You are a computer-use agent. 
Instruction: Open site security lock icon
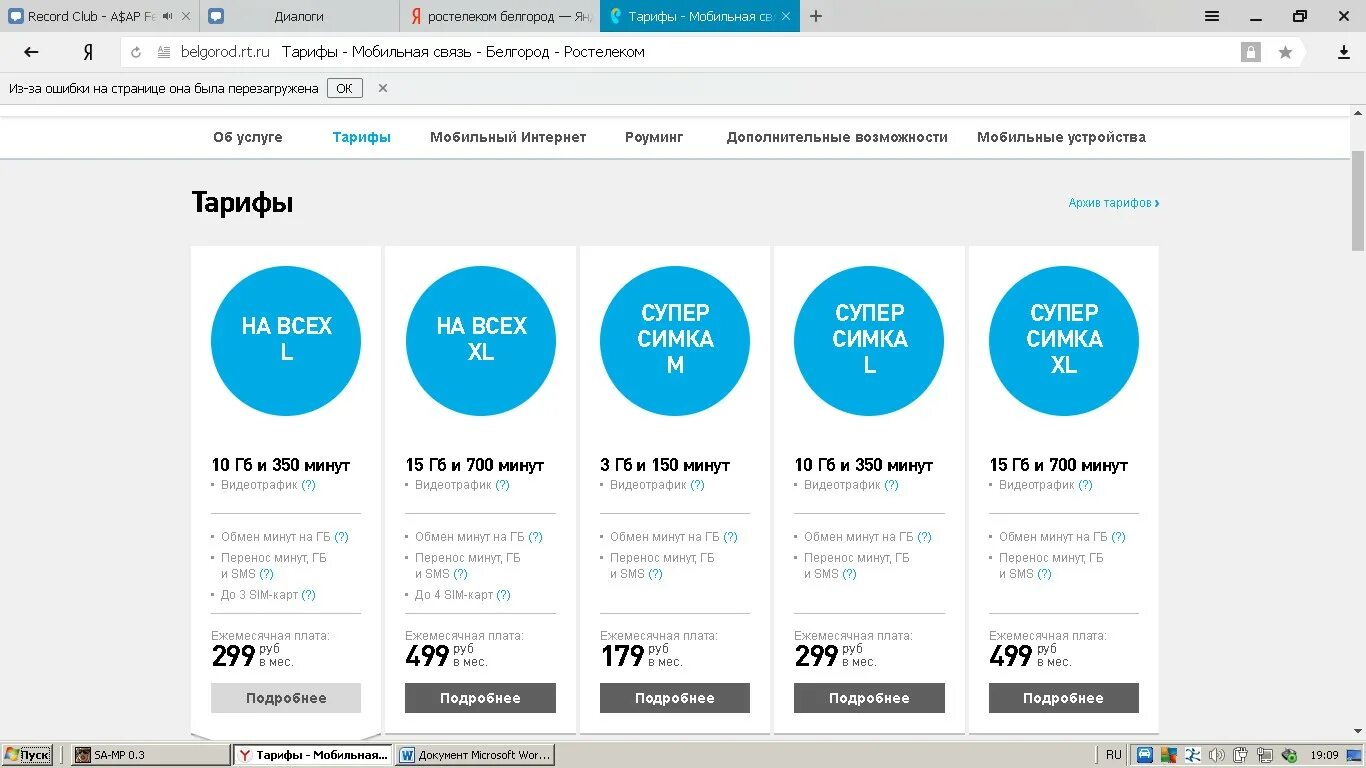(x=1250, y=53)
